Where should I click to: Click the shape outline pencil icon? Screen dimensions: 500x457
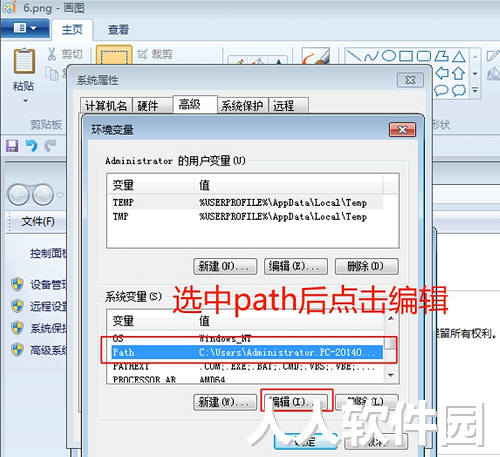[493, 55]
